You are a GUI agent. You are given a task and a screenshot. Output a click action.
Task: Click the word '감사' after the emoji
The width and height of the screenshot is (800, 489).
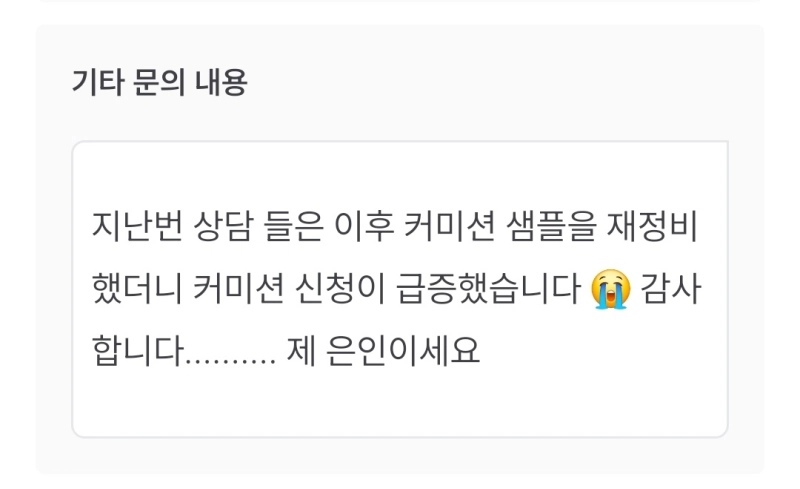click(x=670, y=289)
